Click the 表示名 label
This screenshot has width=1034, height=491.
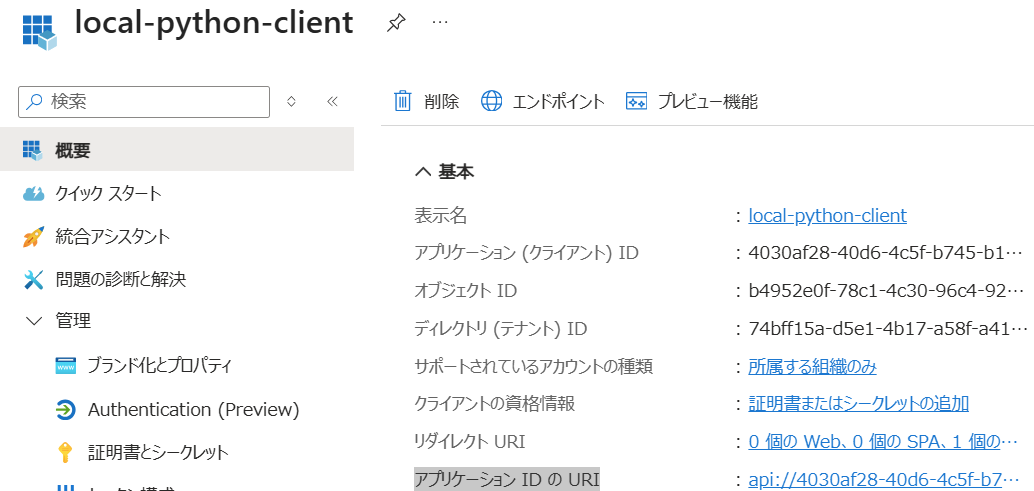pos(441,216)
